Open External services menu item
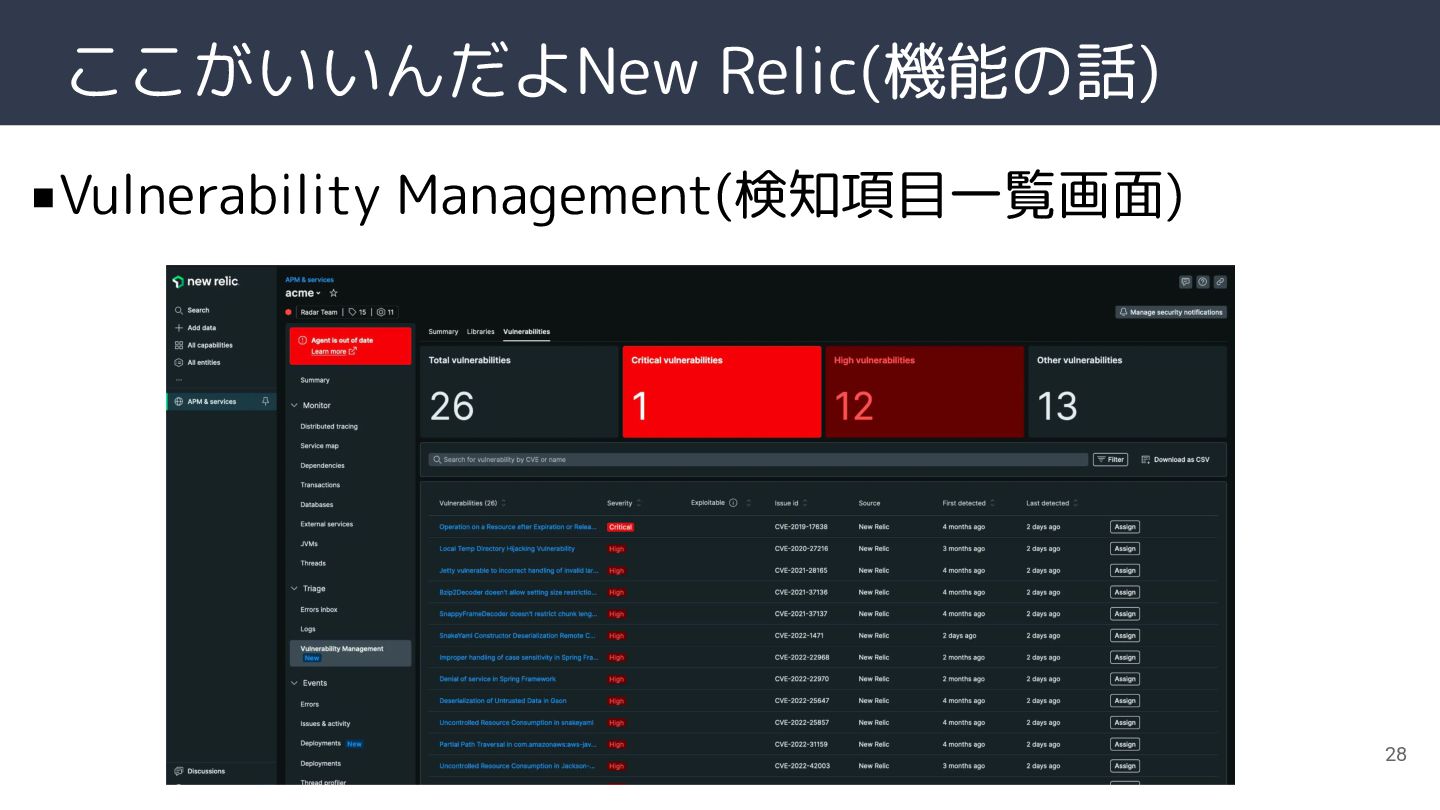Screen dimensions: 1440x810 coord(326,524)
